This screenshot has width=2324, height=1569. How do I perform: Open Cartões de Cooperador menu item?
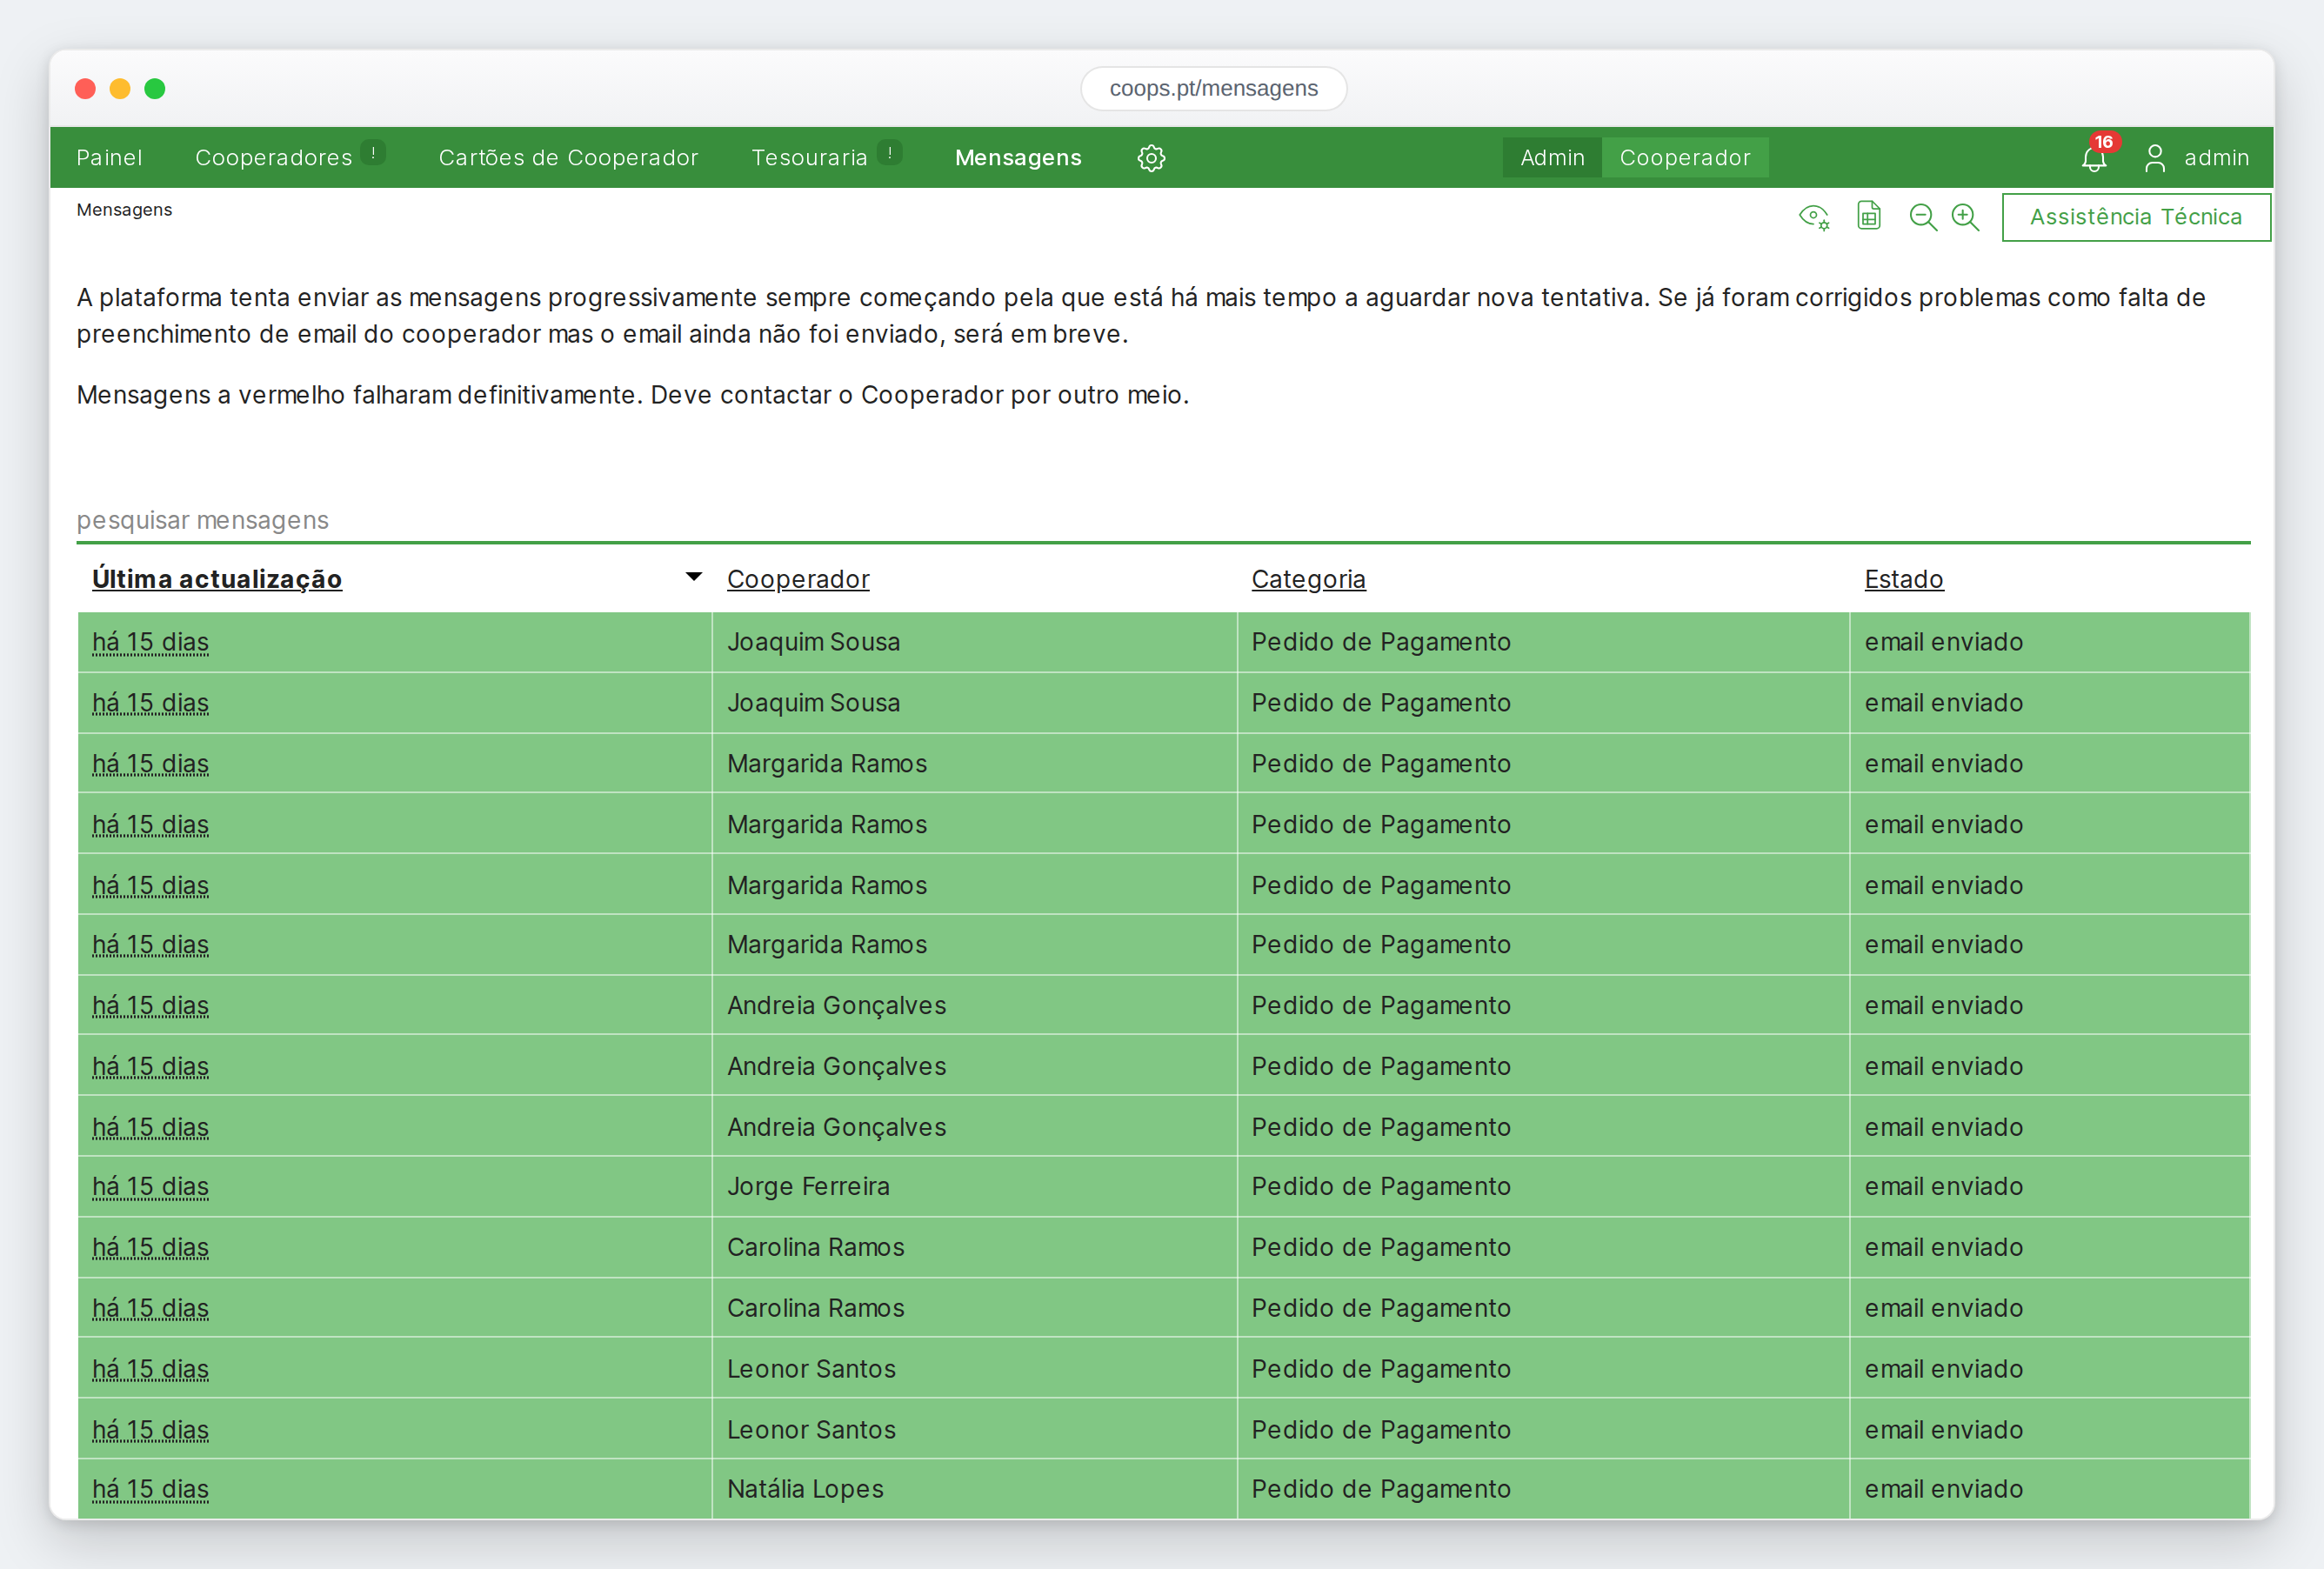(568, 158)
